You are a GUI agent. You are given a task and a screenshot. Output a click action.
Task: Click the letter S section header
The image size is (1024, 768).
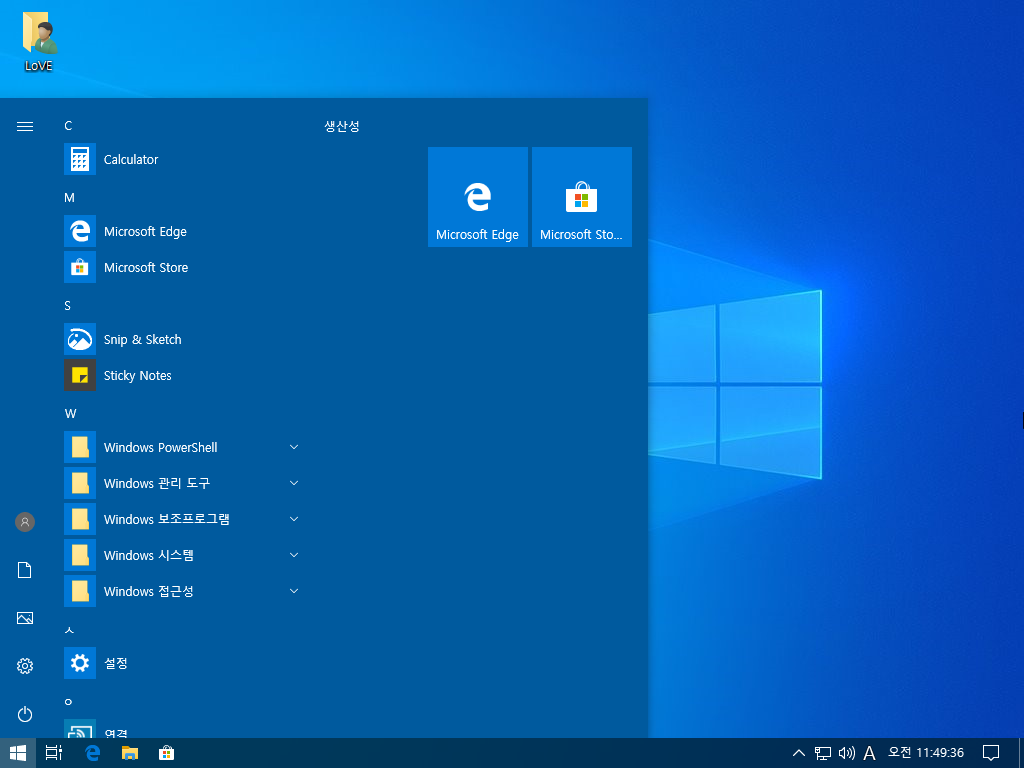coord(67,306)
